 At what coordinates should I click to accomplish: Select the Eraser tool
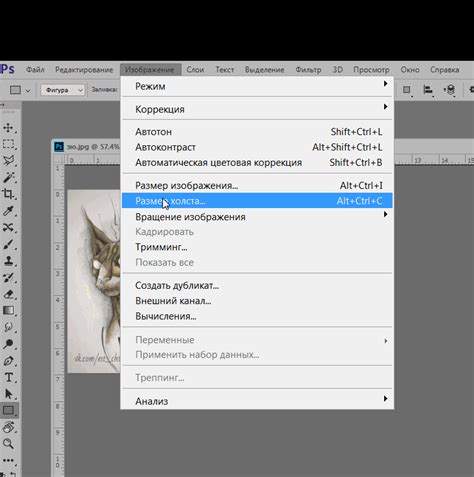(9, 294)
